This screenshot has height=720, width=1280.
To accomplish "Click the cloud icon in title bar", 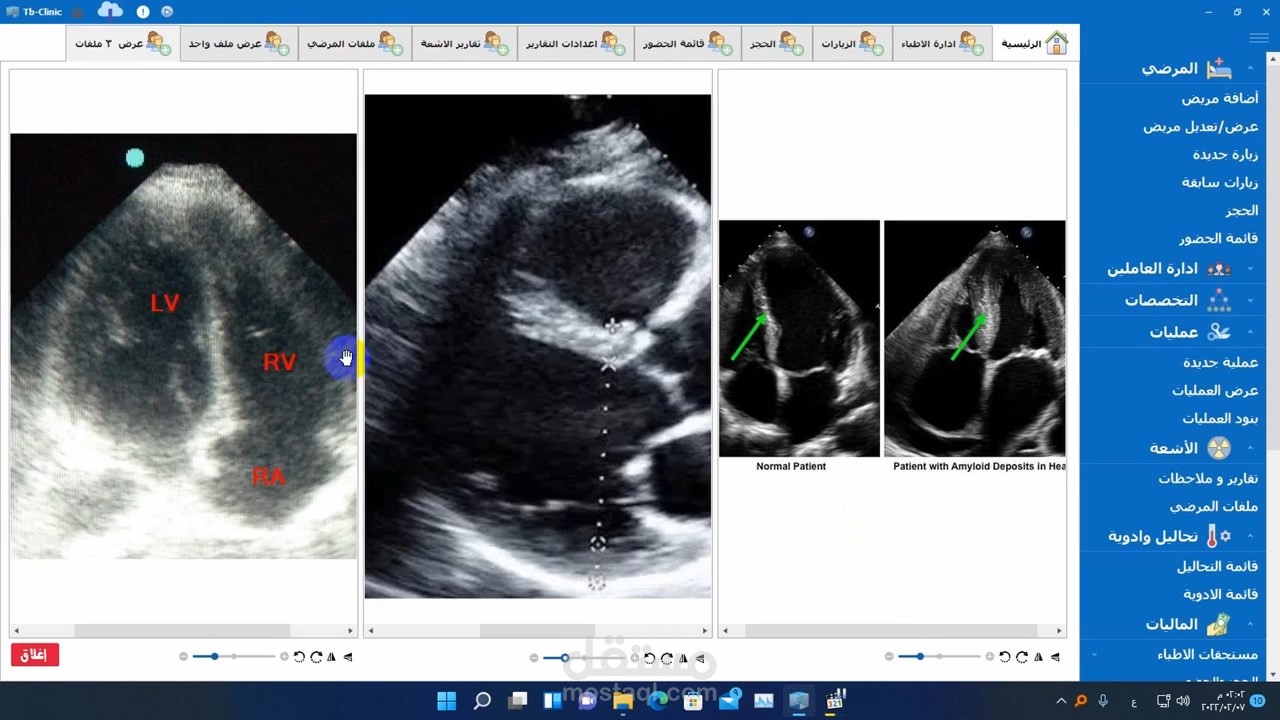I will click(x=110, y=11).
